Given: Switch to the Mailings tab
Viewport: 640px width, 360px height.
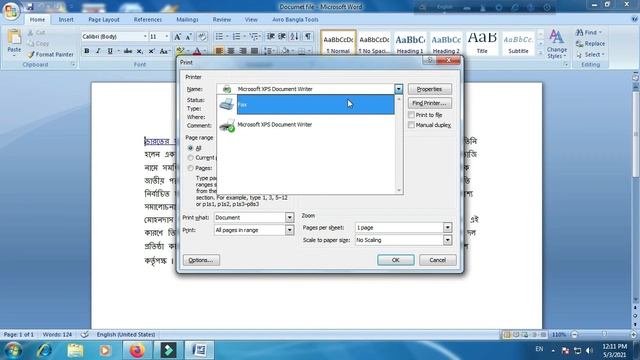Looking at the screenshot, I should [187, 20].
